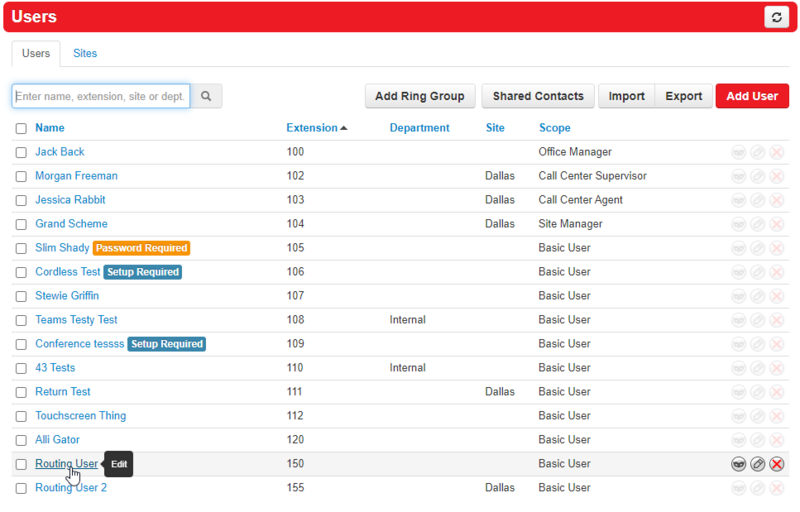The width and height of the screenshot is (800, 512).
Task: Delete Routing User with red X icon
Action: pyautogui.click(x=777, y=464)
